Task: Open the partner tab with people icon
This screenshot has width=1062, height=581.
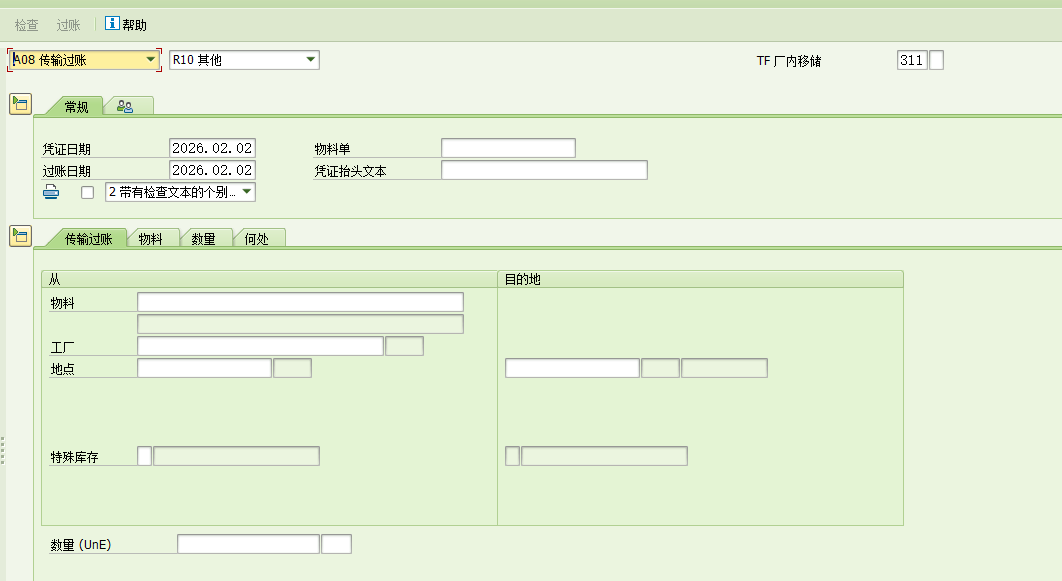Action: click(125, 107)
